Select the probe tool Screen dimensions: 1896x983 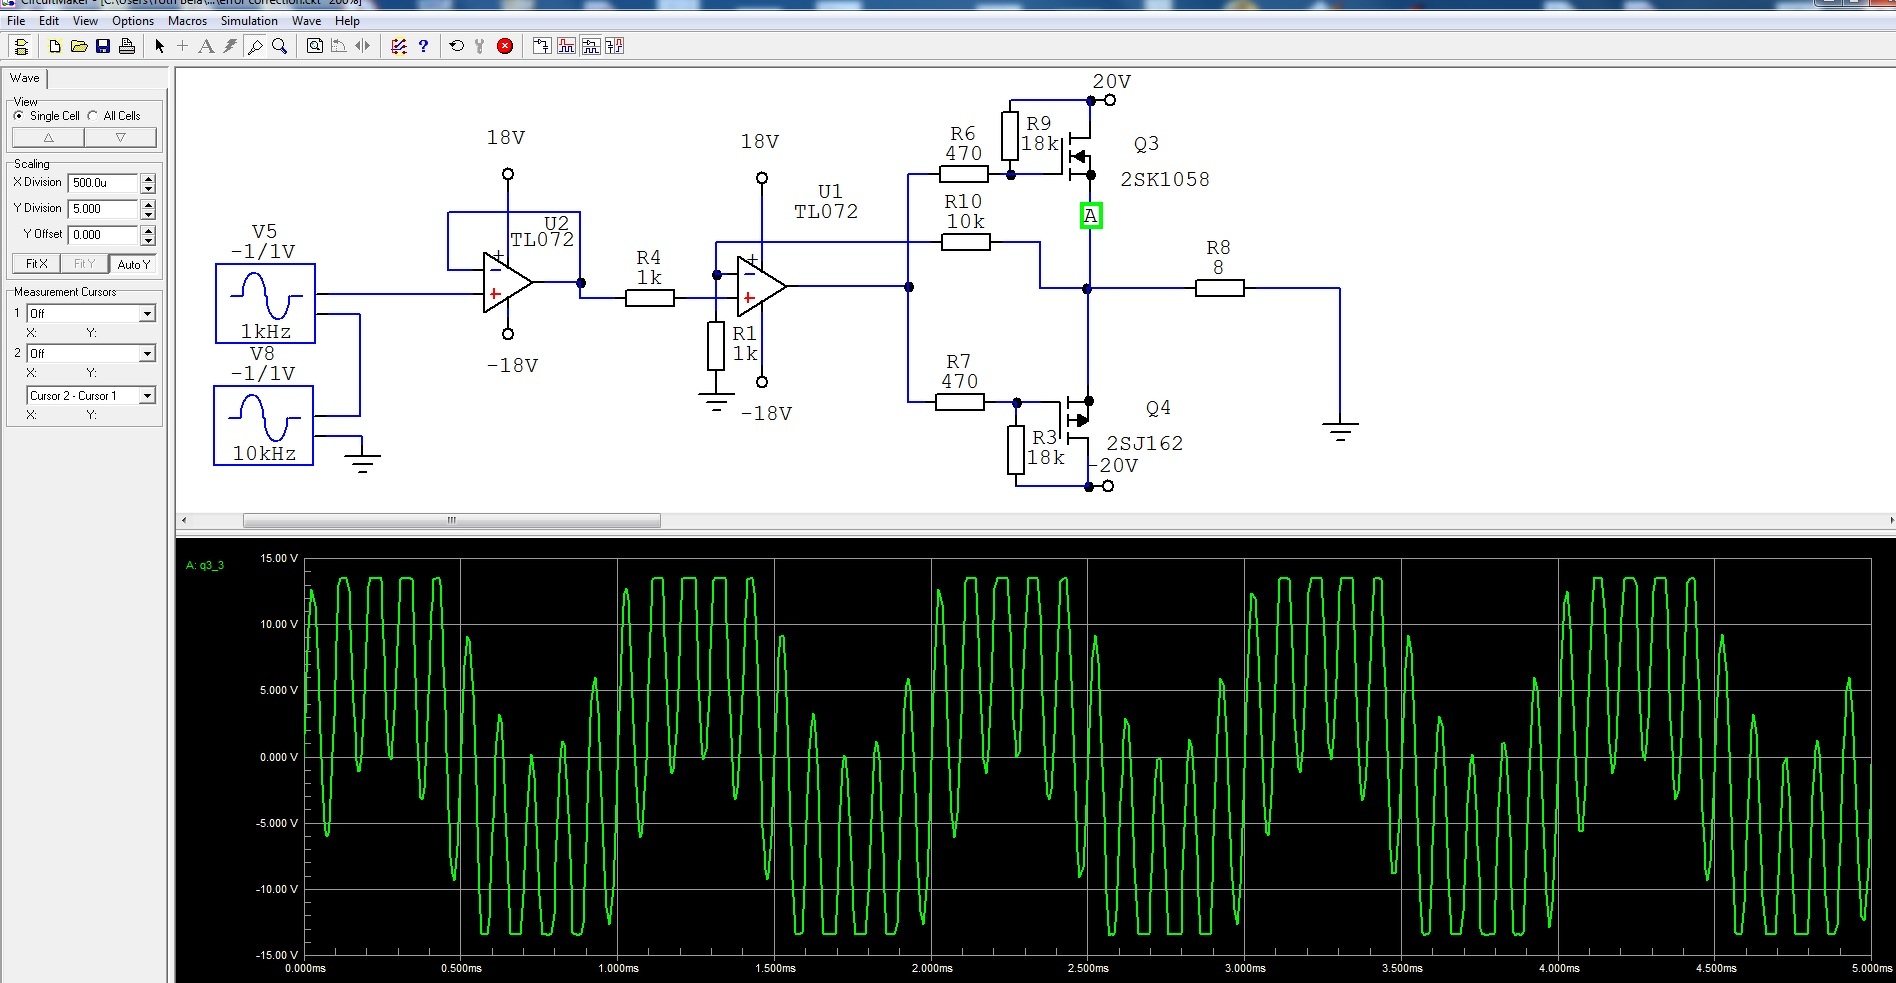click(x=255, y=46)
